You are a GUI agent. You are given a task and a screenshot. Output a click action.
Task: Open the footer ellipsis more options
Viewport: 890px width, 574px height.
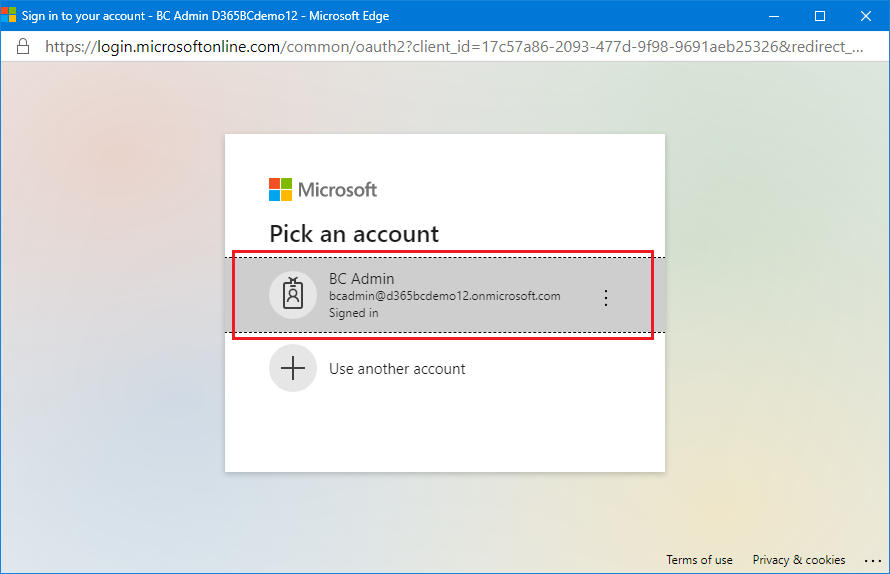(x=872, y=560)
